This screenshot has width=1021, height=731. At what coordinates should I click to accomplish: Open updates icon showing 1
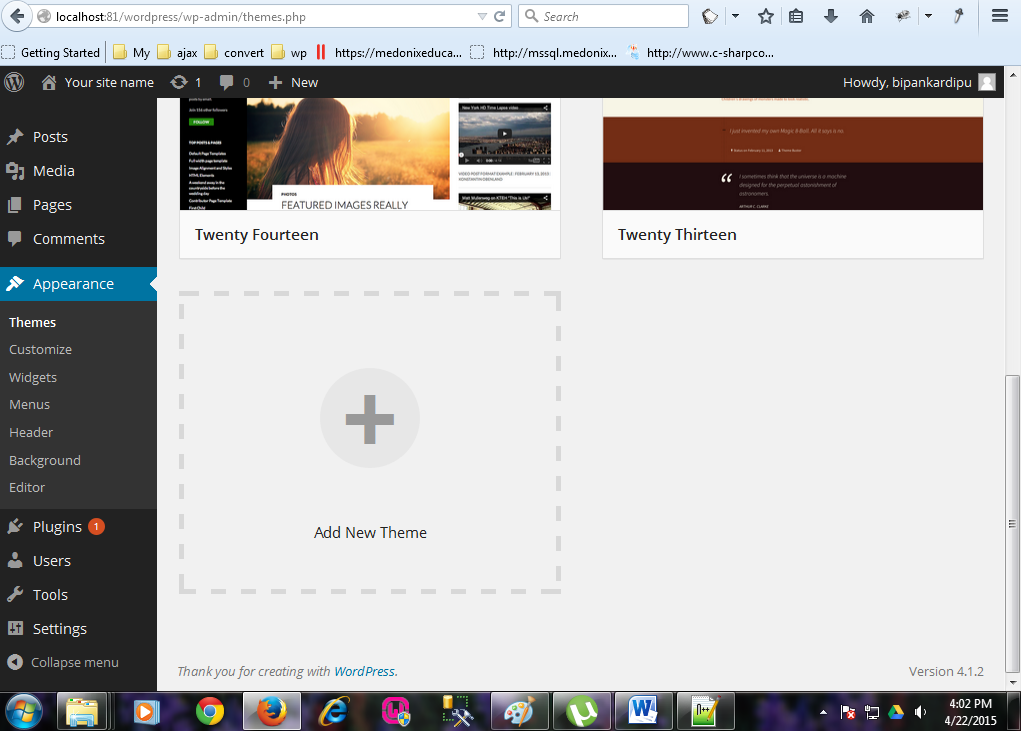[x=186, y=82]
